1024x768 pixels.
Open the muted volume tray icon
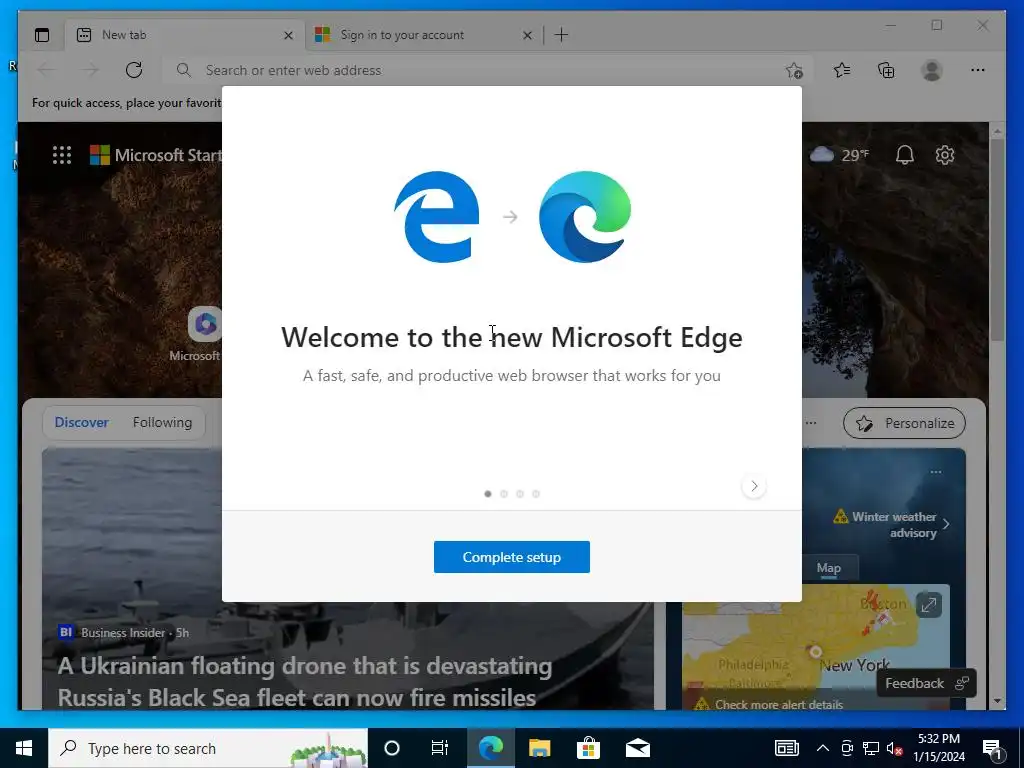click(x=895, y=748)
